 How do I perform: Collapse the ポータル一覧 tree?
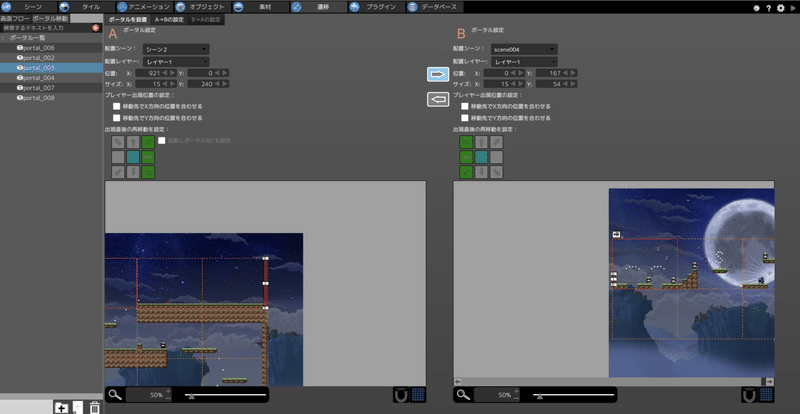coord(4,38)
